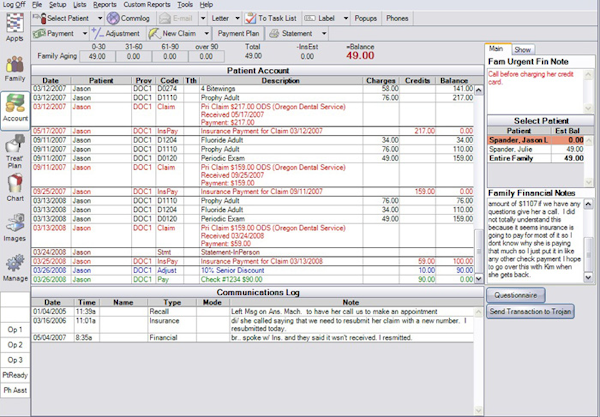Click the Patient Account vertical scrollbar
Viewport: 600px width, 417px height.
pyautogui.click(x=478, y=184)
